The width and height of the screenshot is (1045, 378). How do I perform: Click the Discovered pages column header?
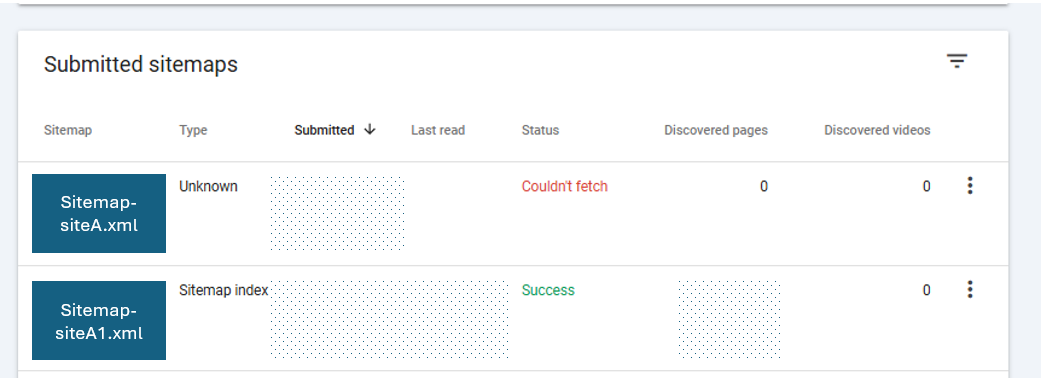pyautogui.click(x=716, y=130)
